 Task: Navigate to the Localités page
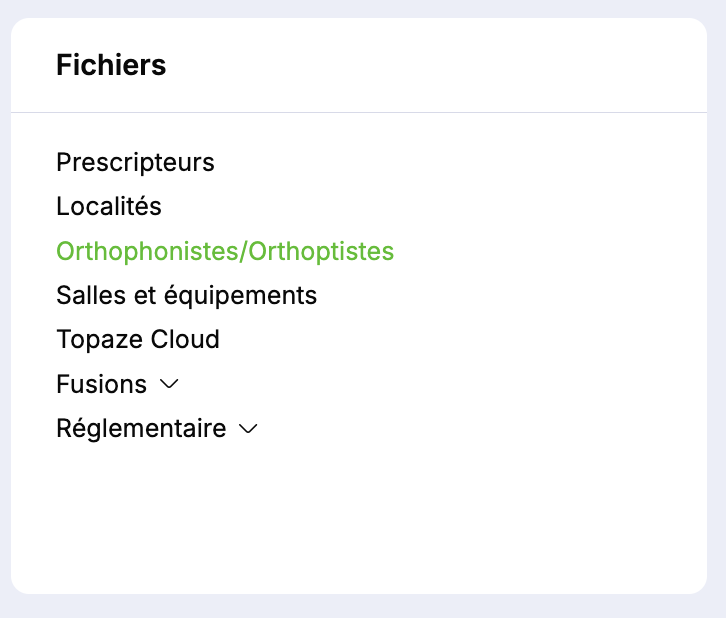click(109, 207)
